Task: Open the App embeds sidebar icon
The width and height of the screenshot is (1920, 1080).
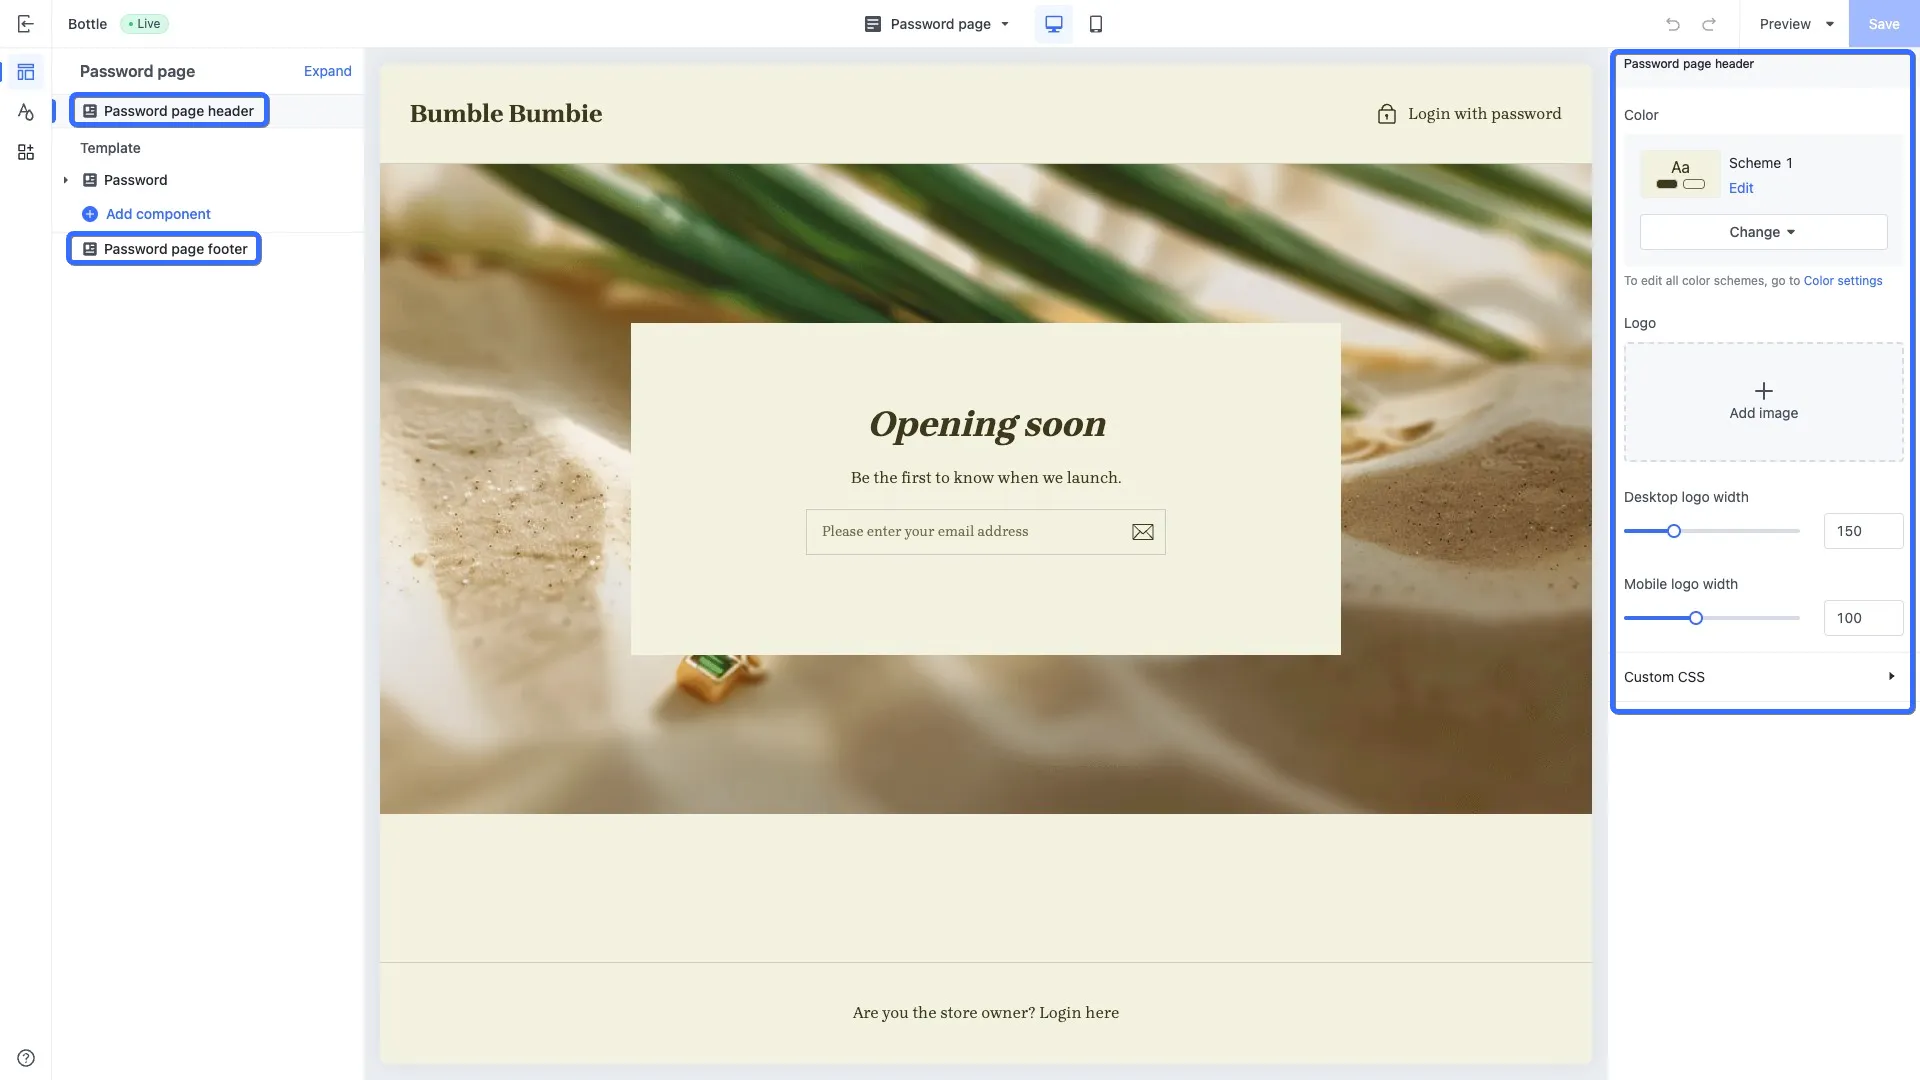Action: click(26, 152)
